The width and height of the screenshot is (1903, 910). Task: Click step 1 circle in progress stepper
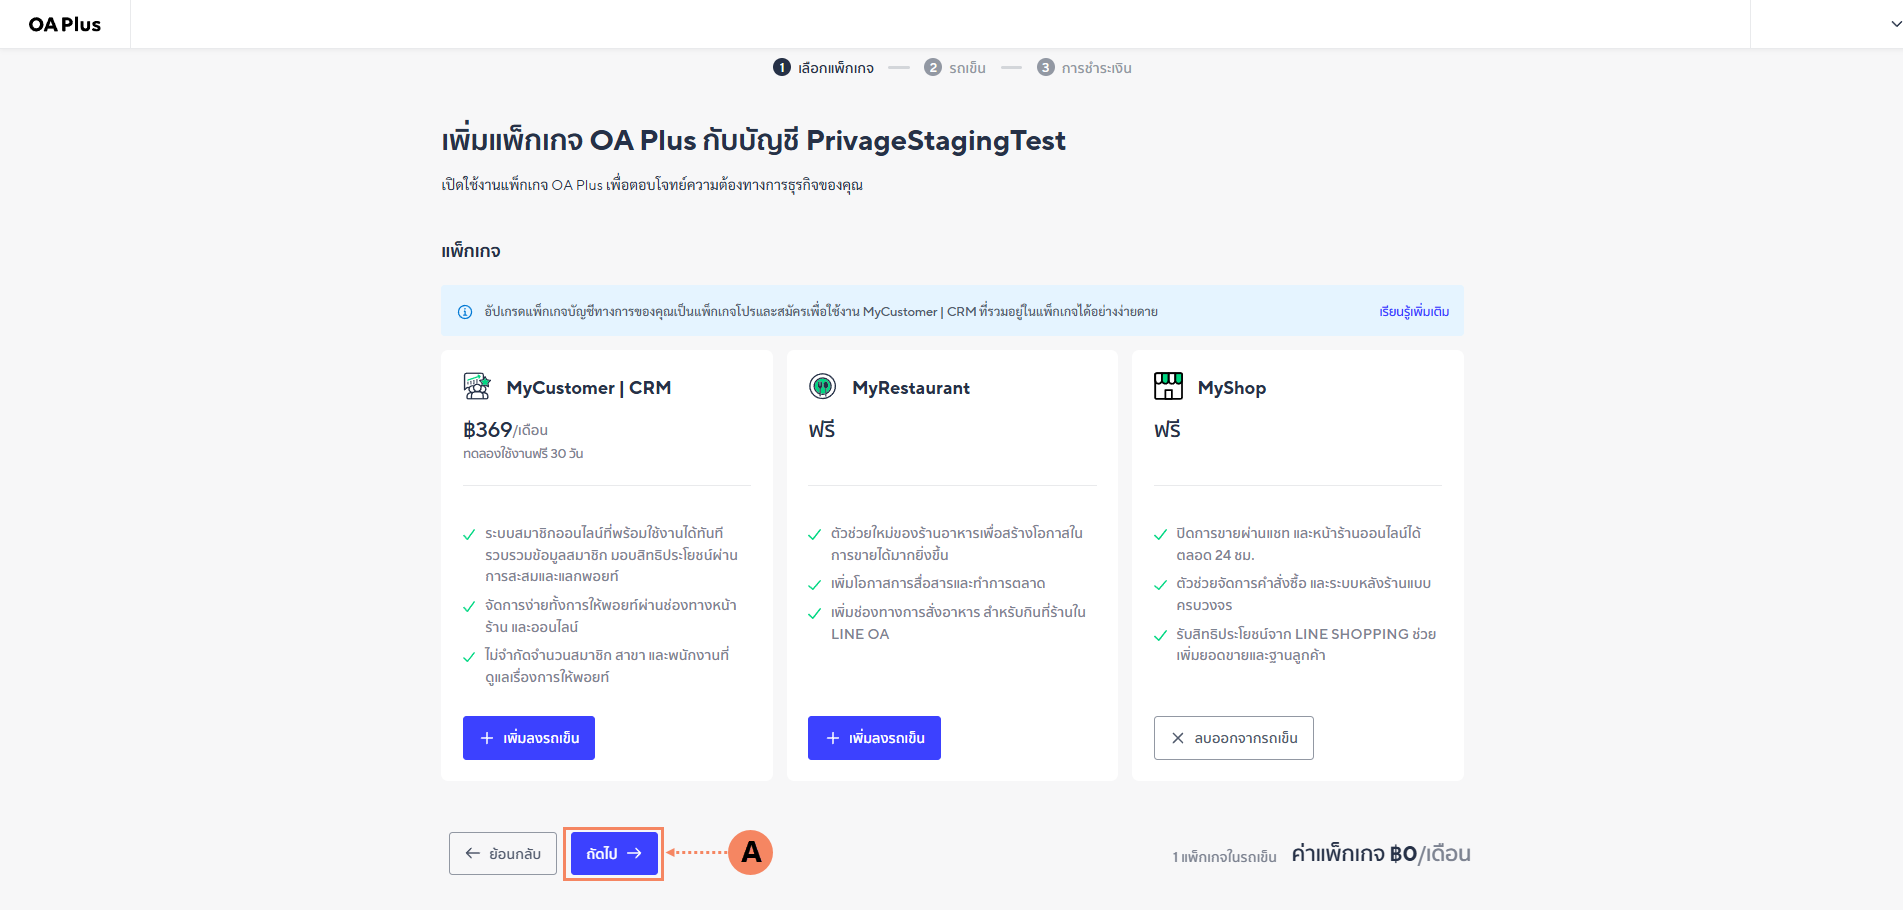click(x=782, y=67)
